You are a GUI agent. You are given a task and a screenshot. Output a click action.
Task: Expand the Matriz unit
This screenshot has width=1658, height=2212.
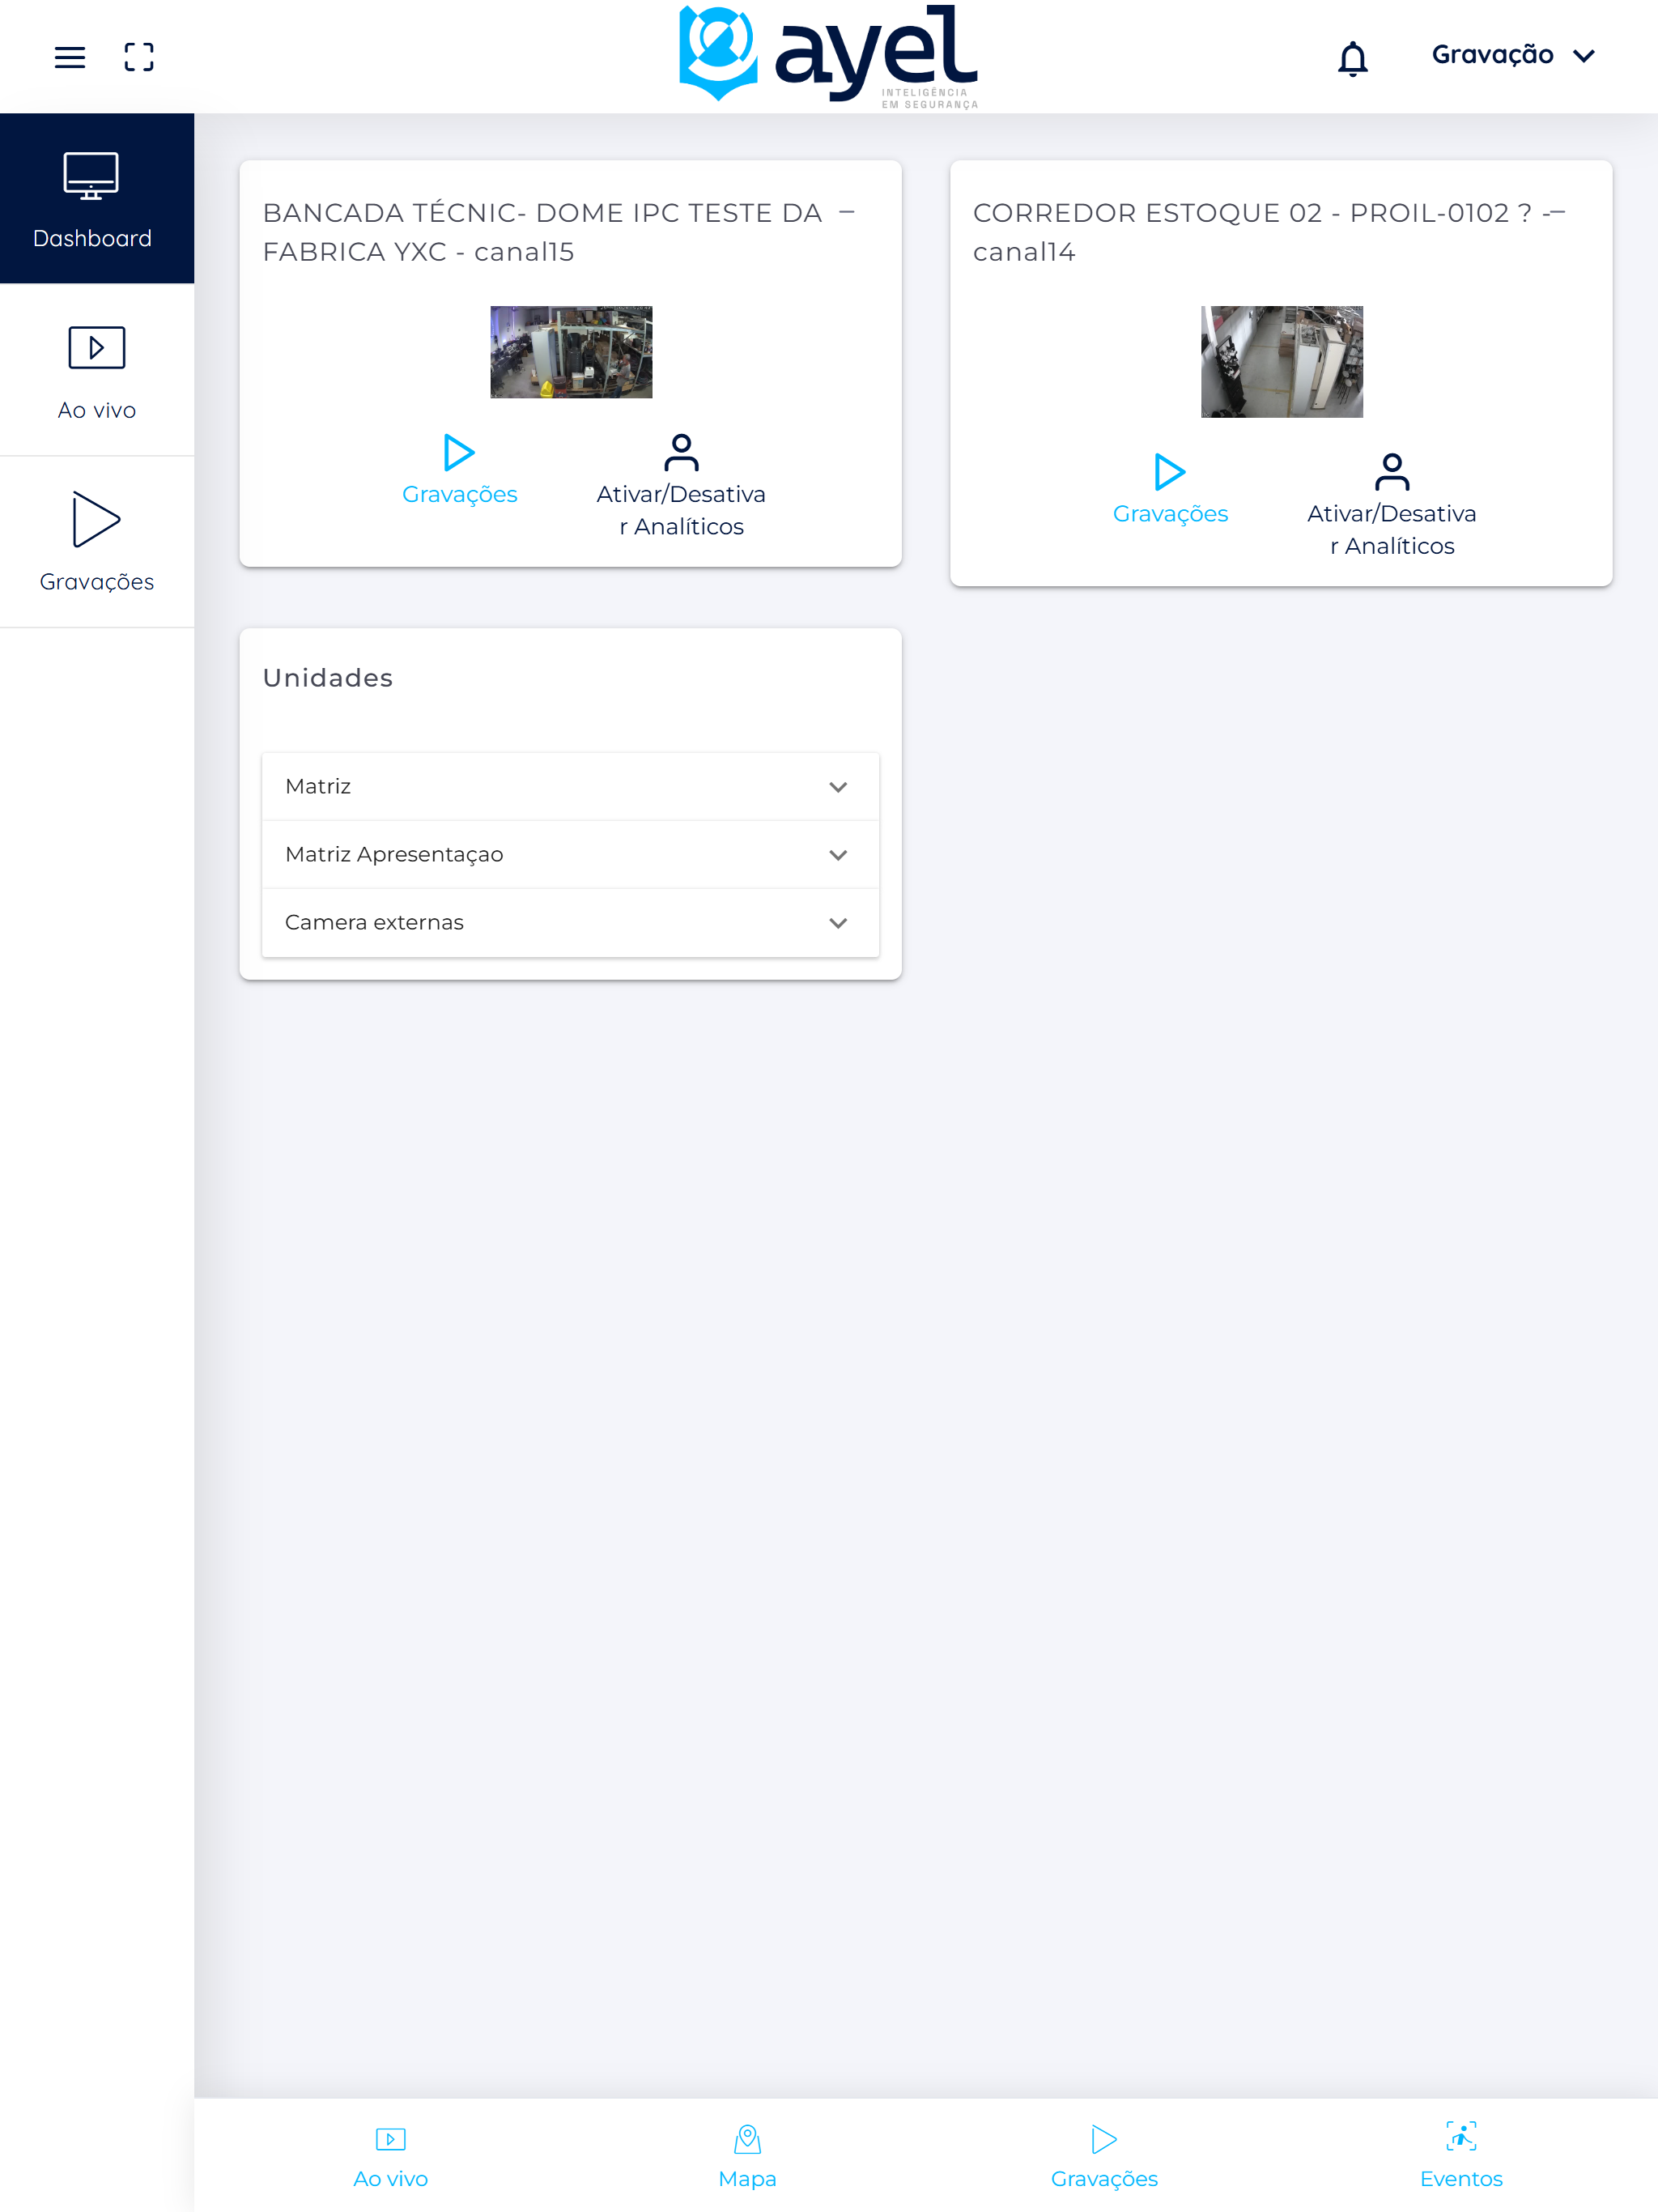570,786
